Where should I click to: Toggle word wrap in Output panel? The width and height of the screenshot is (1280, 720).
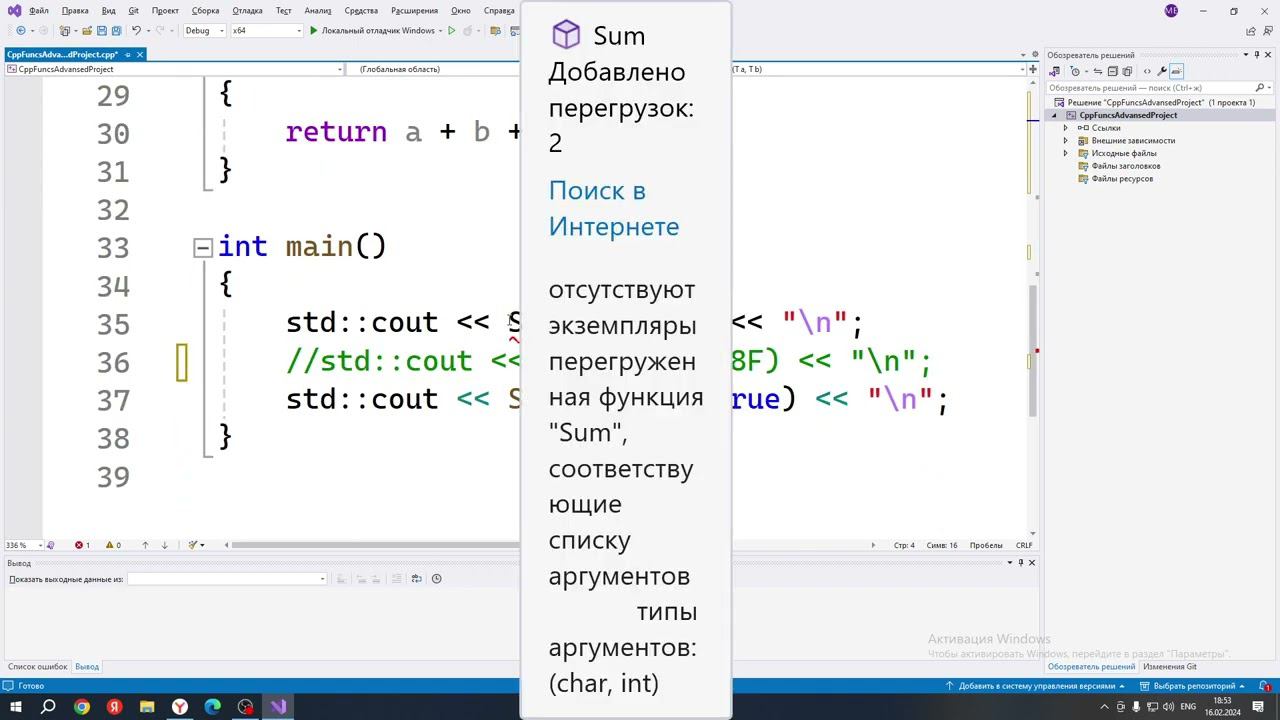[x=417, y=579]
